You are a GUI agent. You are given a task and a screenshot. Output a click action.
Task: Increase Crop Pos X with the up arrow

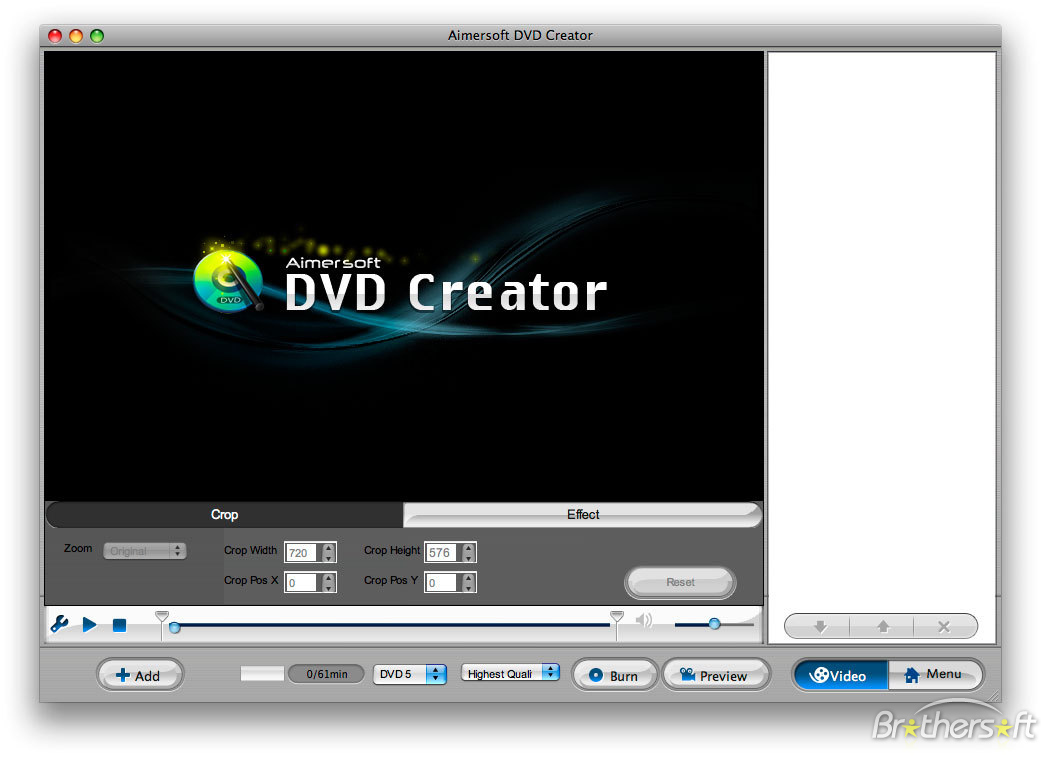(329, 578)
